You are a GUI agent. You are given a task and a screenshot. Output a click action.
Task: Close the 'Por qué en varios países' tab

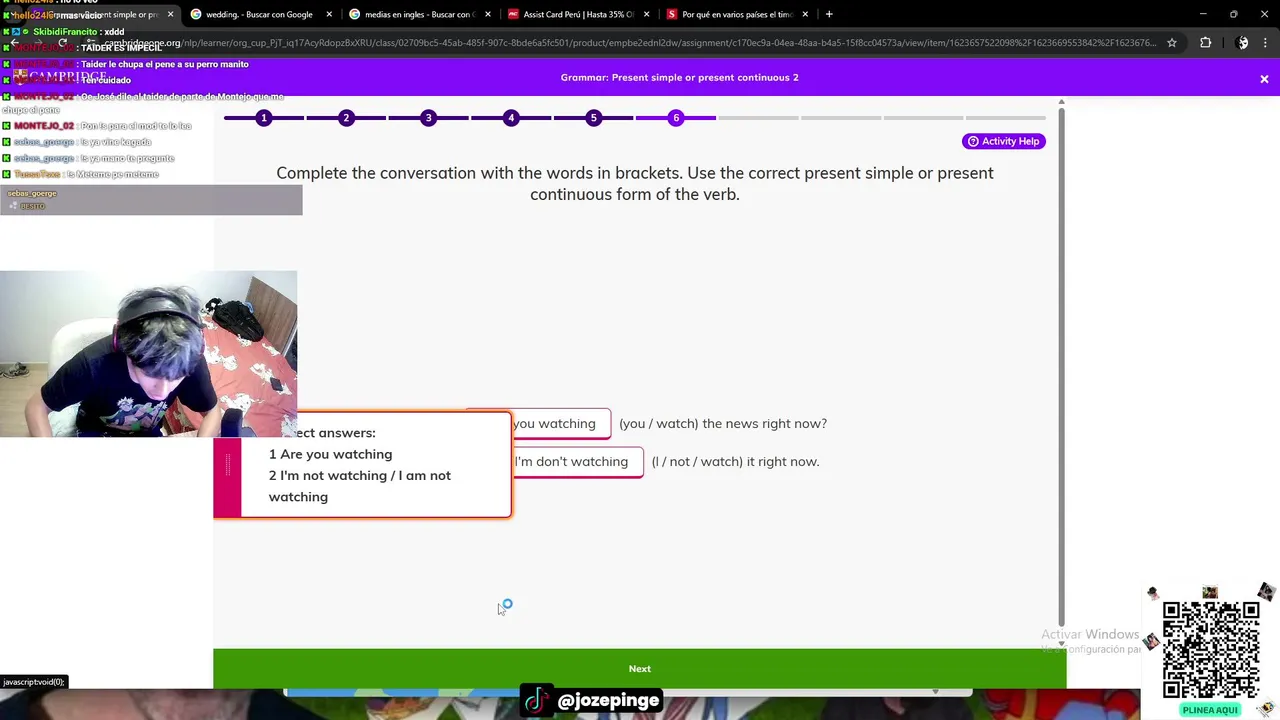click(805, 14)
